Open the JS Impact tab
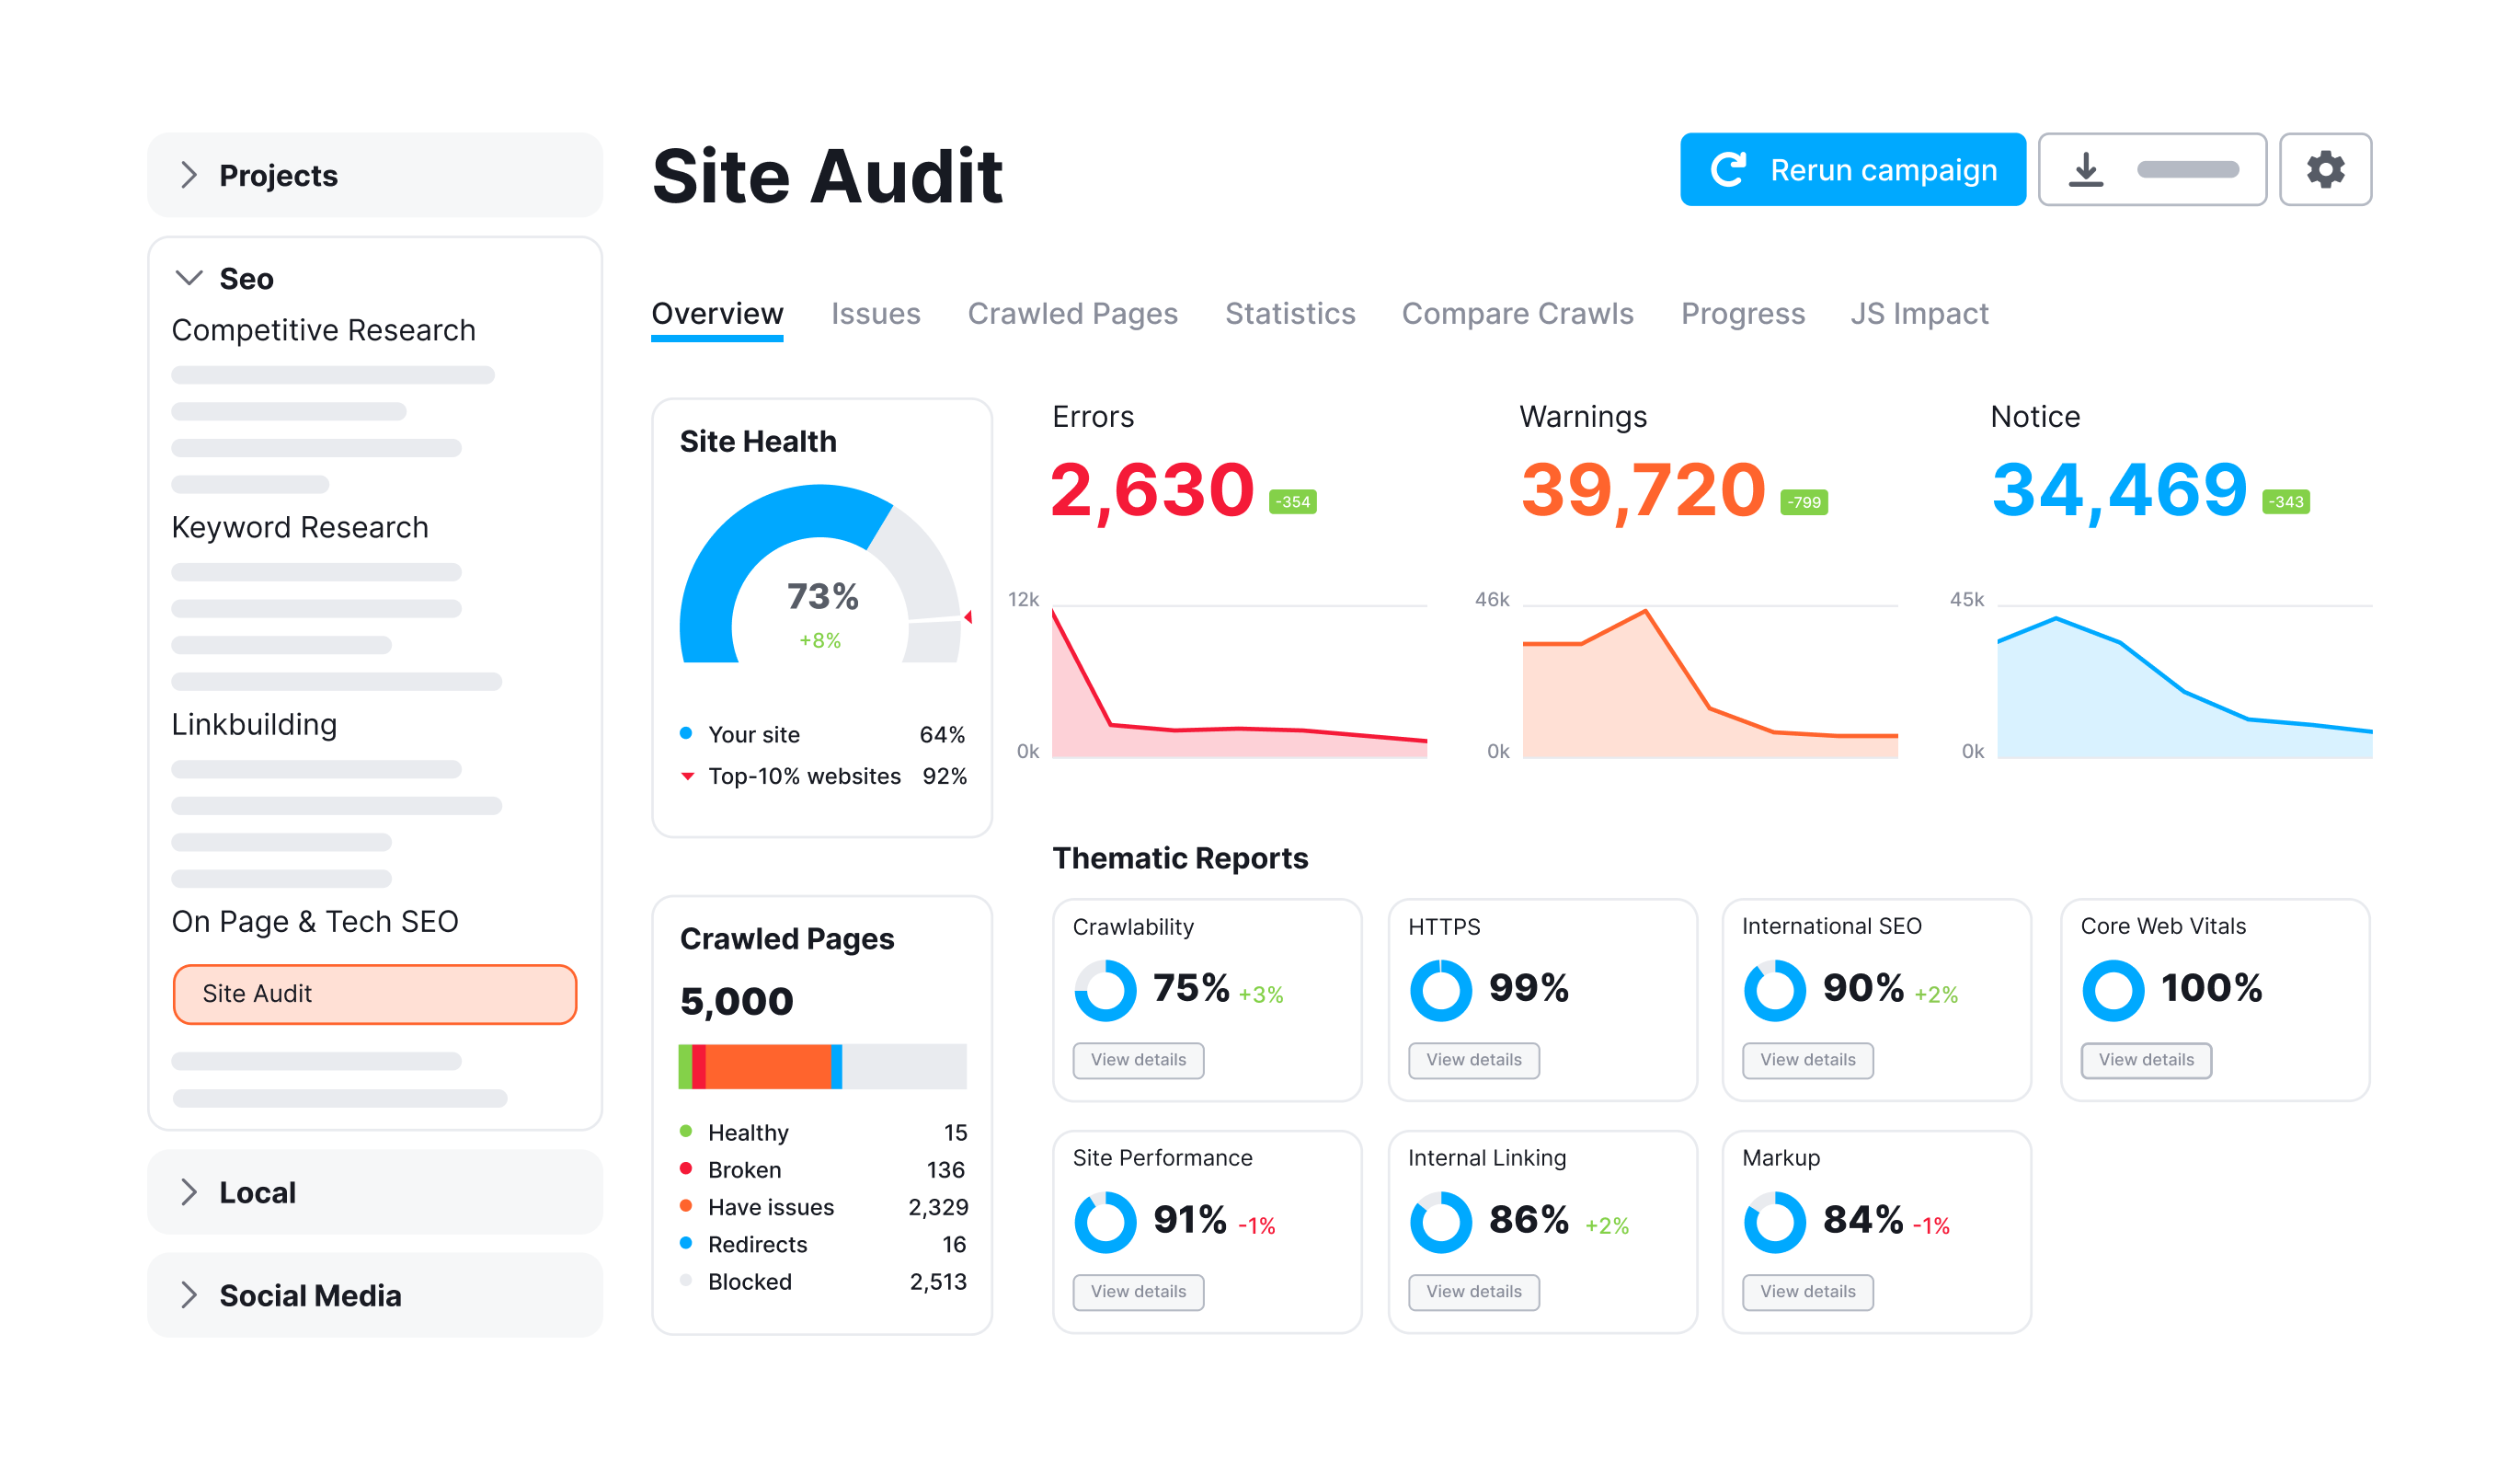This screenshot has width=2520, height=1472. tap(1919, 314)
